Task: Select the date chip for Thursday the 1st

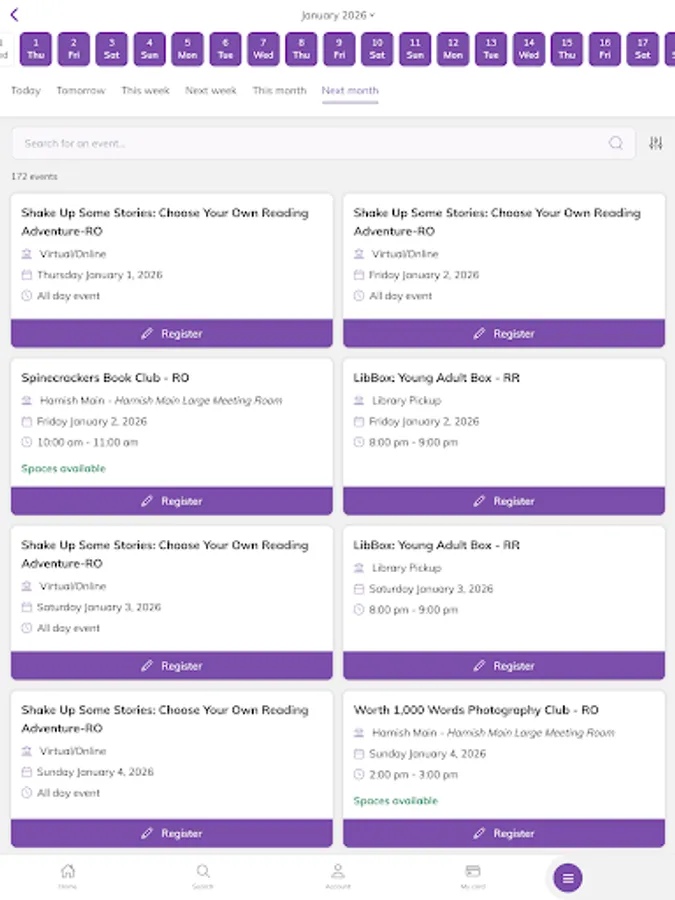Action: pyautogui.click(x=34, y=48)
